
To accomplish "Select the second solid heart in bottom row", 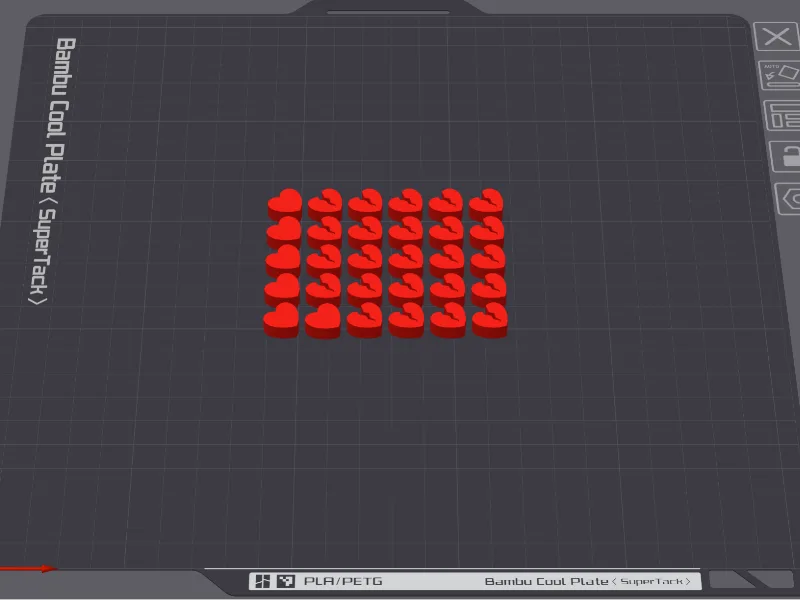I will (323, 320).
